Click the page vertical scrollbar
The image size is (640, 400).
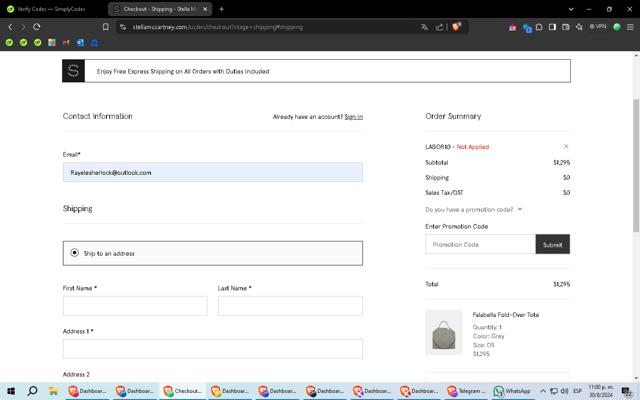[x=636, y=165]
